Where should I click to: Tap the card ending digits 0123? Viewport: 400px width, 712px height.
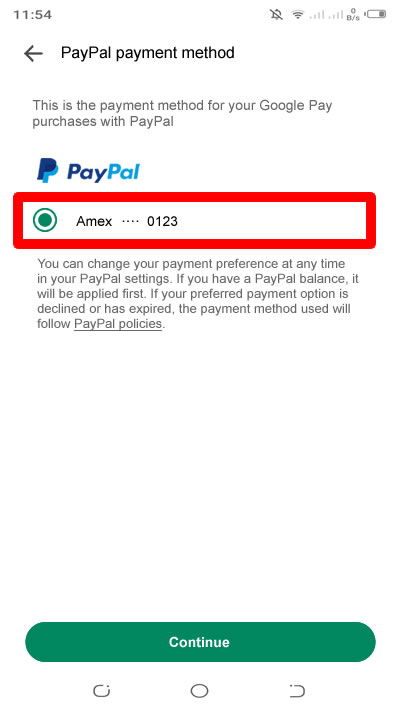coord(162,221)
